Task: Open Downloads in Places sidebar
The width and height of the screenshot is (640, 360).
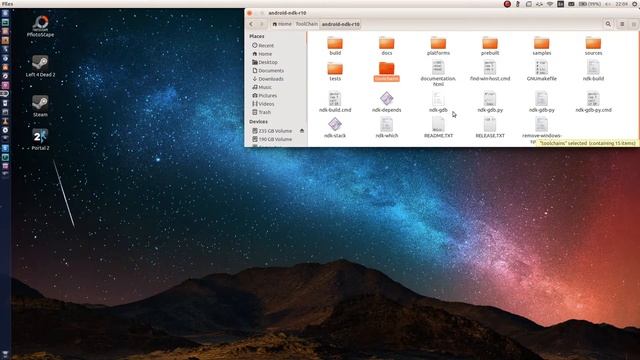Action: point(268,79)
